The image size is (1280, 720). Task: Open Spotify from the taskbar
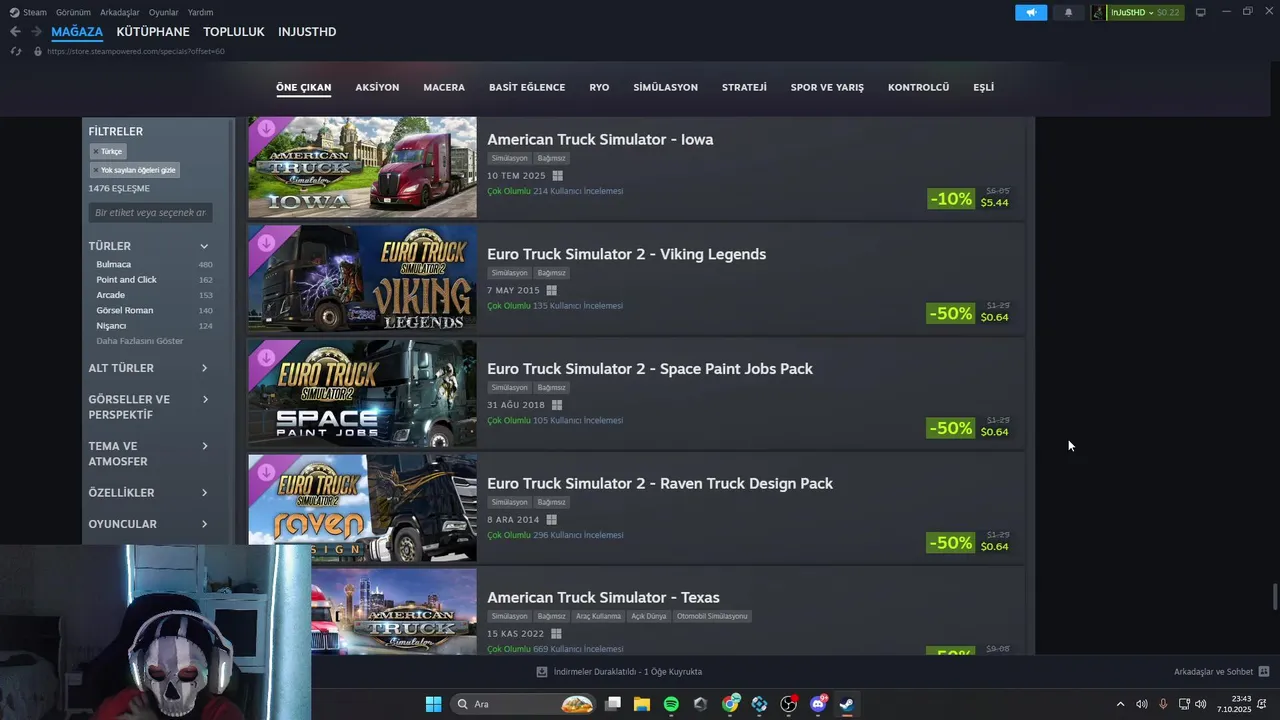(x=671, y=704)
